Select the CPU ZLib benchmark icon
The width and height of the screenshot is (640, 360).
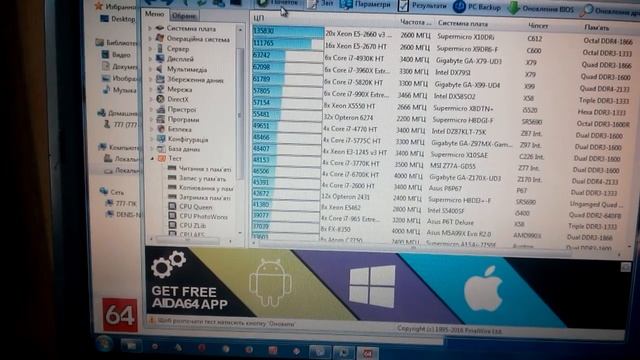coord(172,224)
